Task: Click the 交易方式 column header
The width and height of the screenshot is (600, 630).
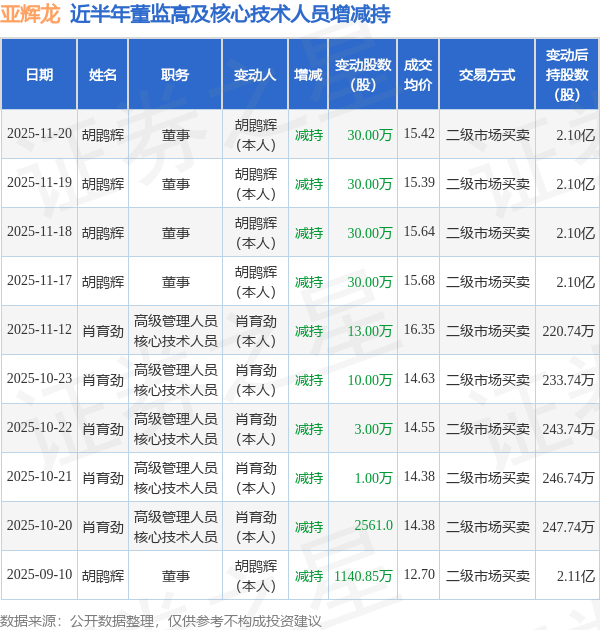Action: tap(487, 75)
